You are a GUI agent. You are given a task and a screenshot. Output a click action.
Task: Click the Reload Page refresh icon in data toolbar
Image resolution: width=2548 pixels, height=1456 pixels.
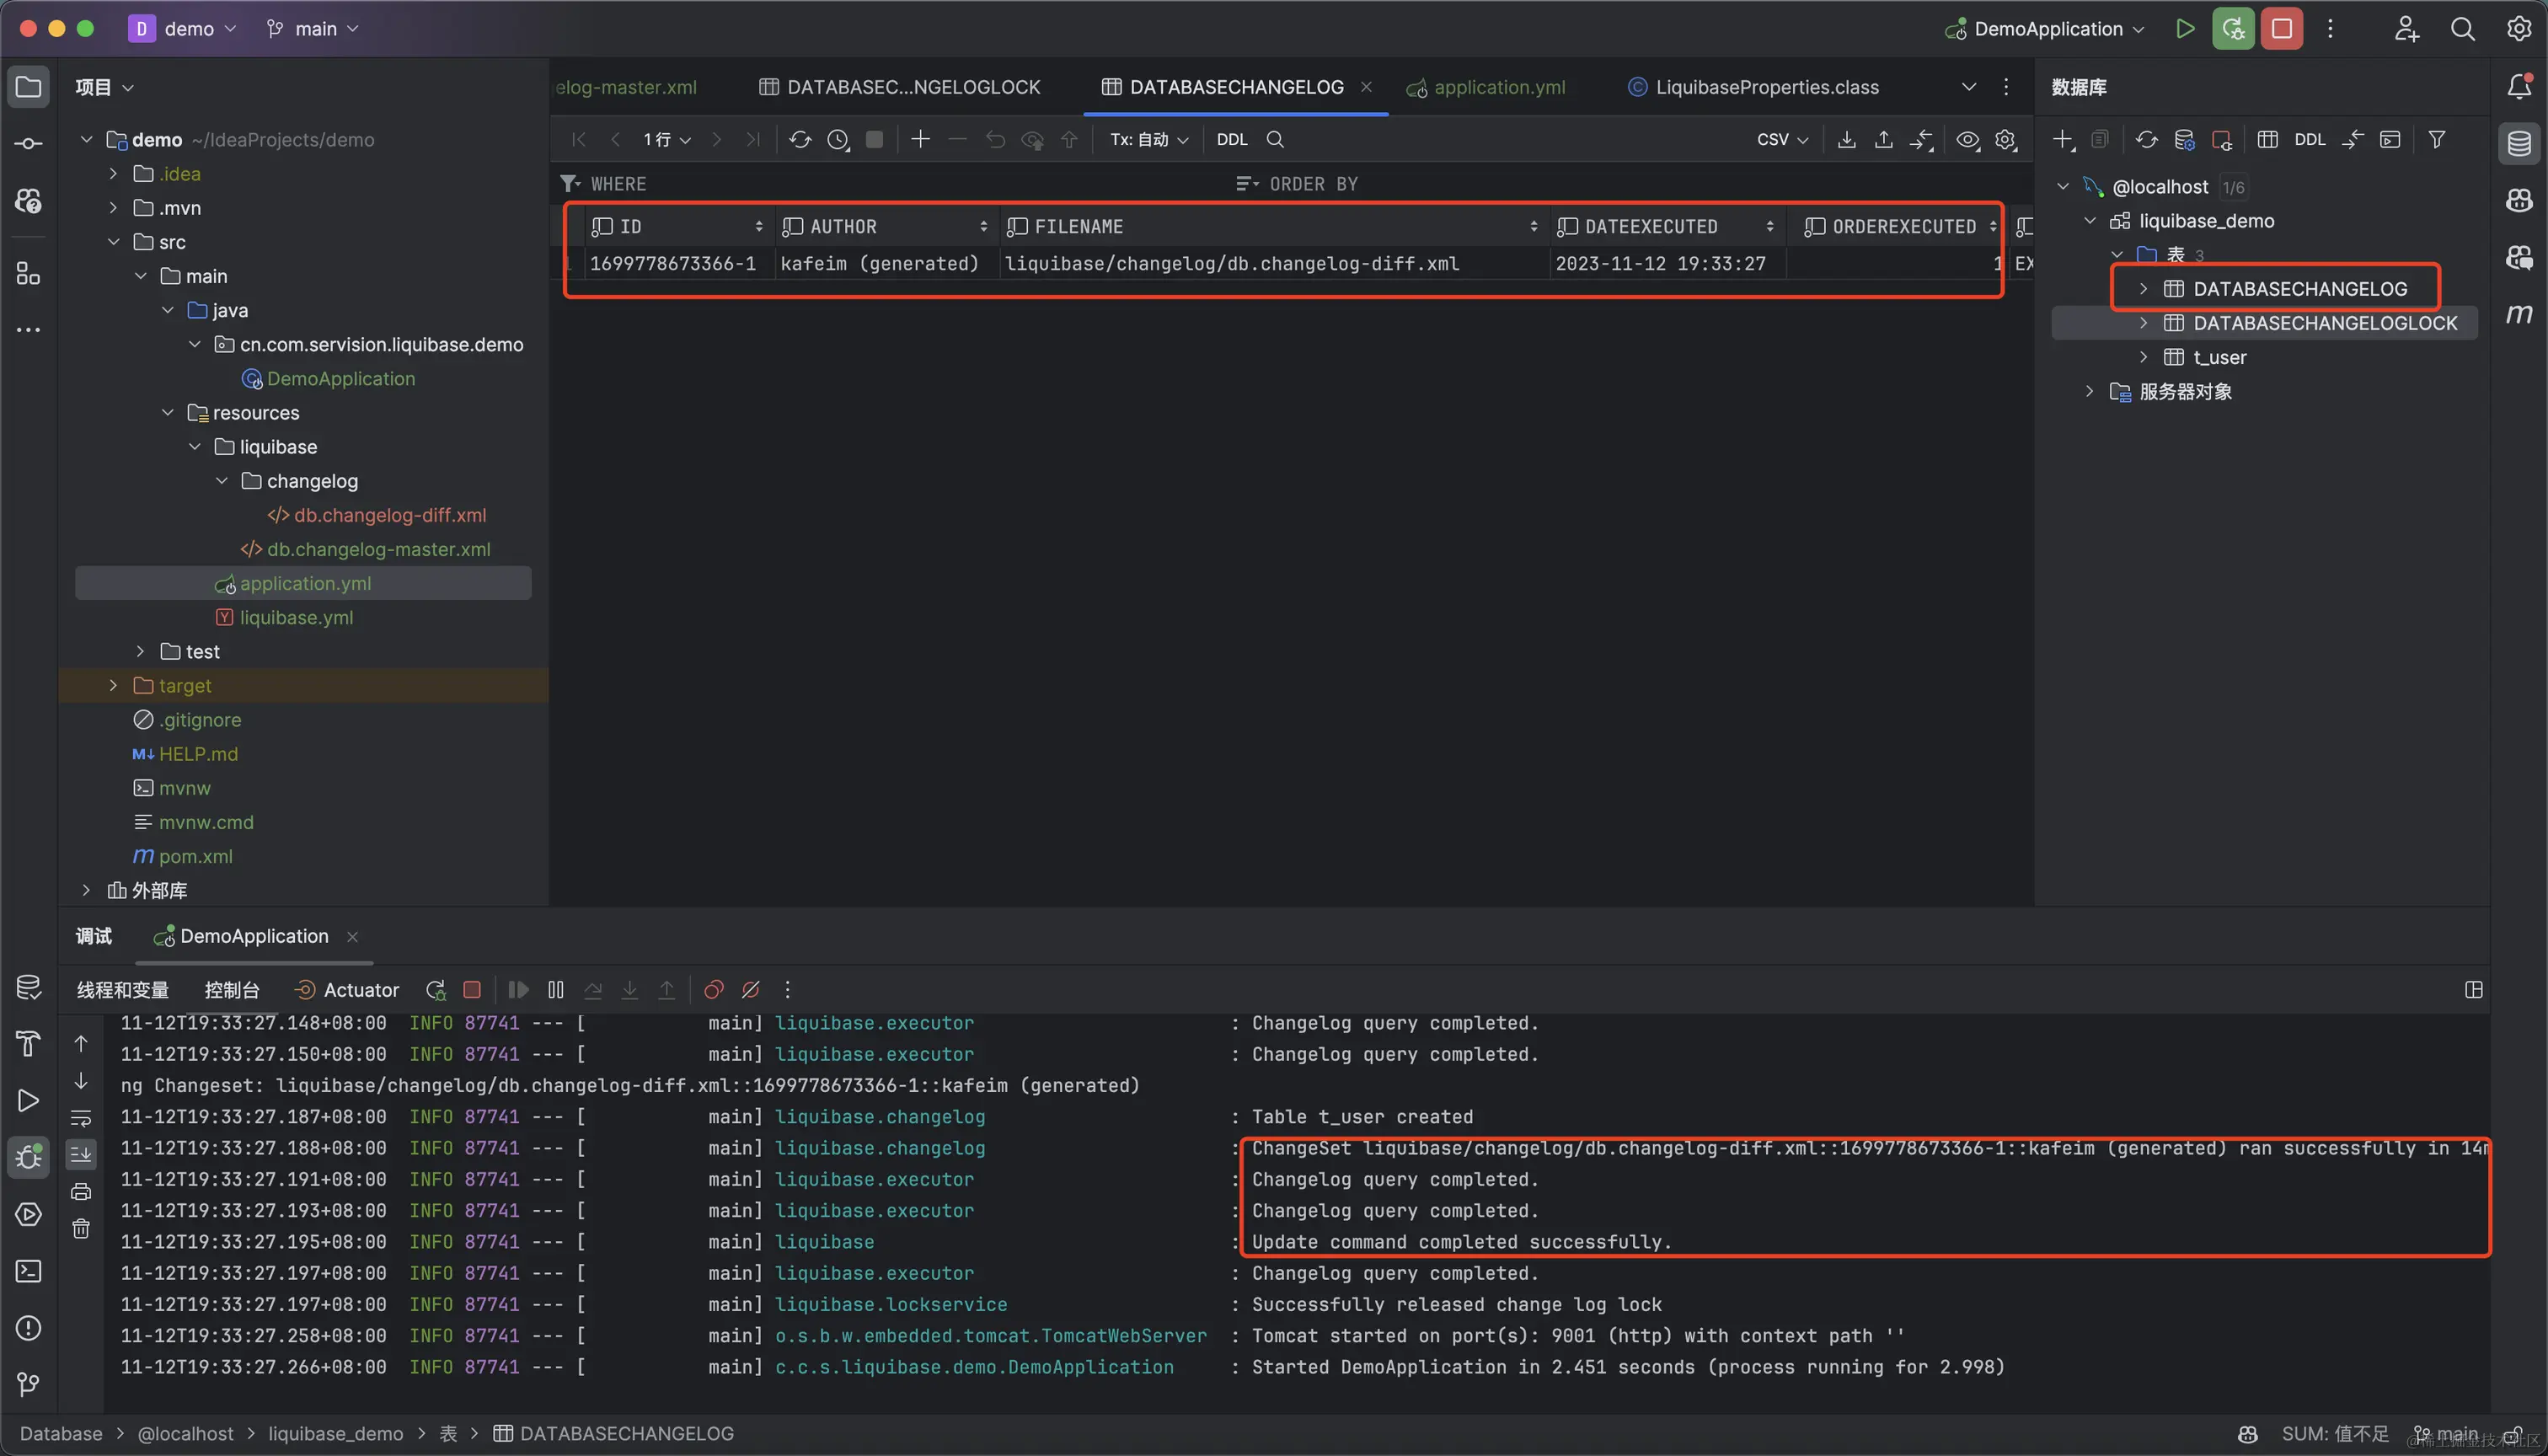[x=800, y=140]
